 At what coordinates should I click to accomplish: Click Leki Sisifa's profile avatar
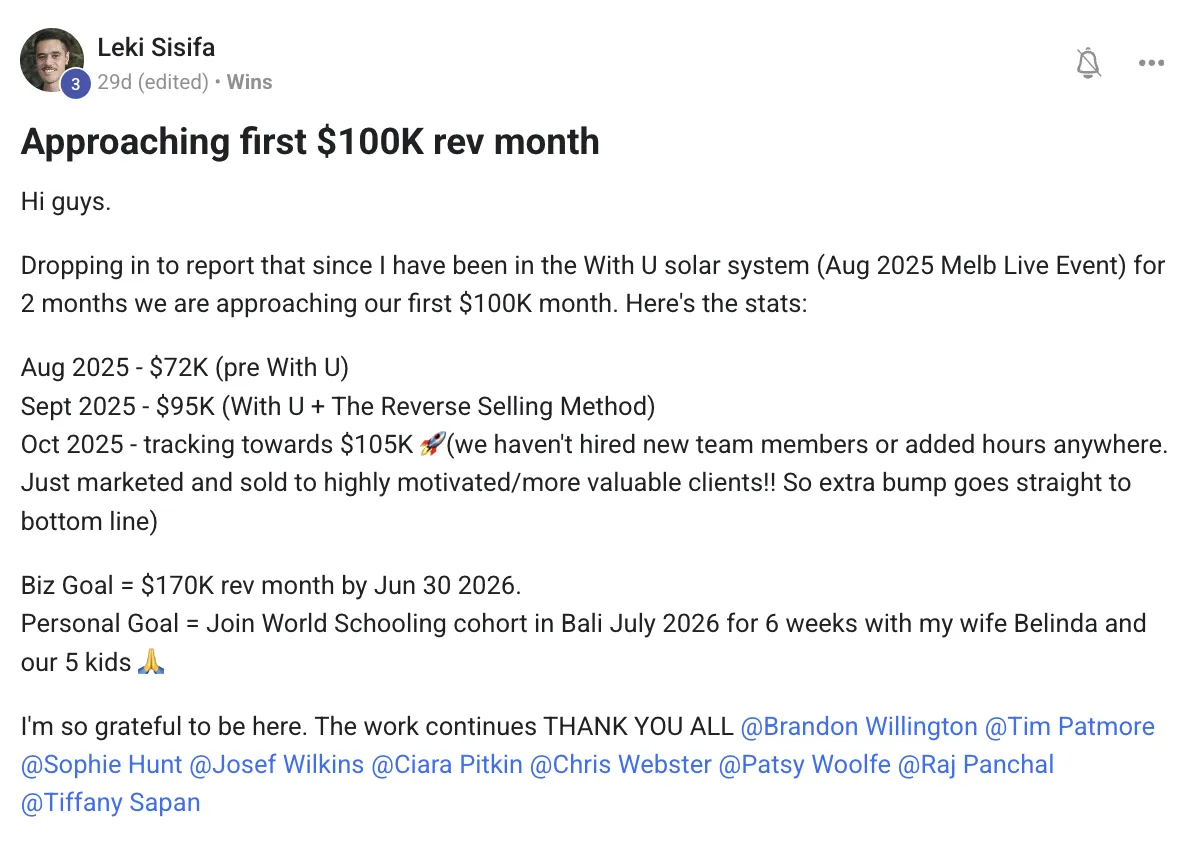[x=51, y=60]
